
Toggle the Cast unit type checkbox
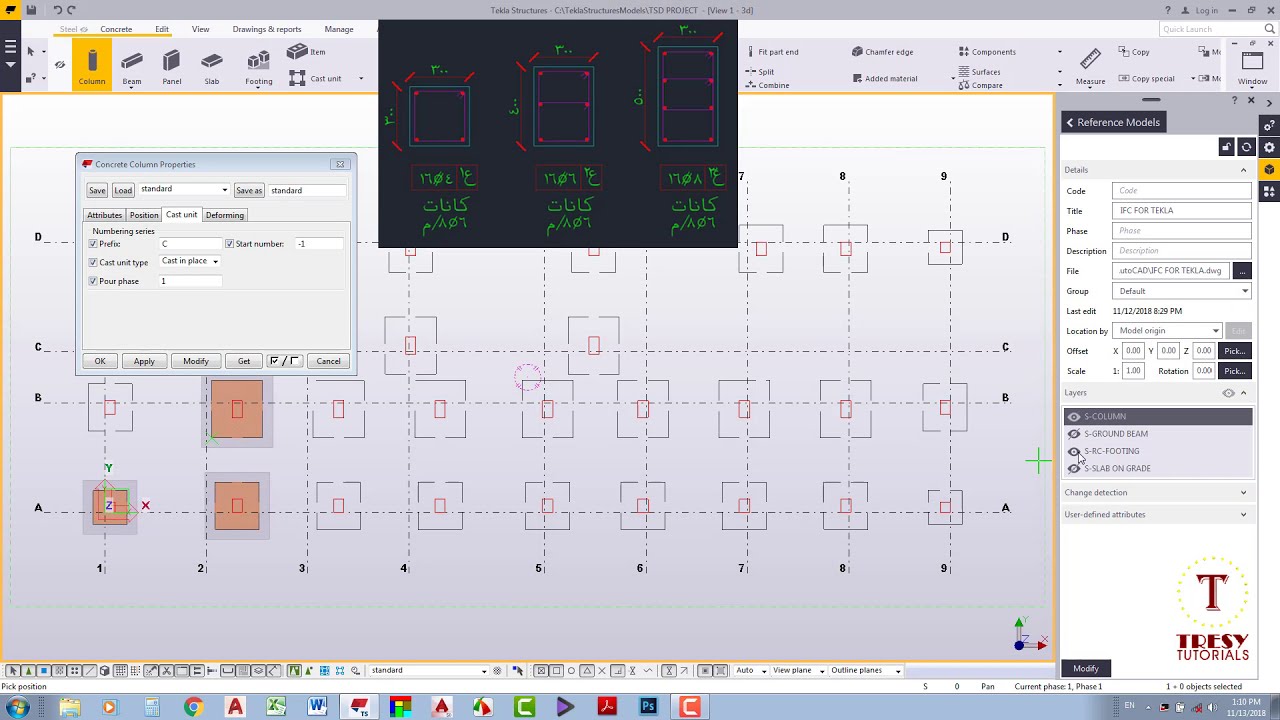(x=93, y=262)
